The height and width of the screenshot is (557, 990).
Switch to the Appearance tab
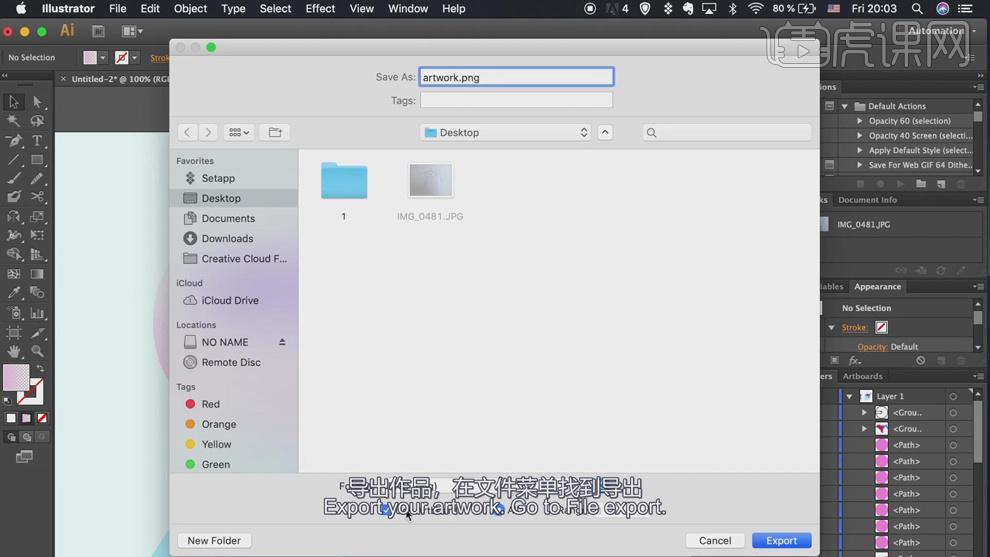[877, 287]
